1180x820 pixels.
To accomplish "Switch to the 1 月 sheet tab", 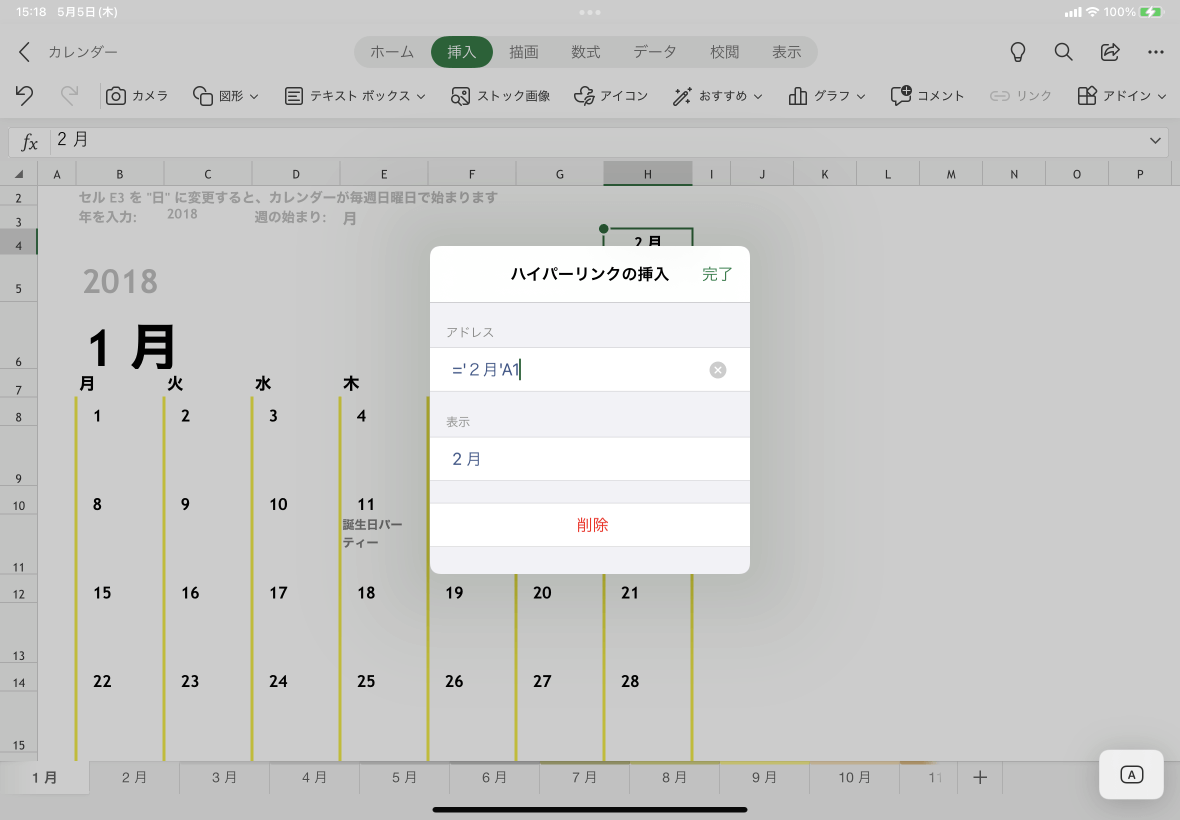I will tap(44, 778).
